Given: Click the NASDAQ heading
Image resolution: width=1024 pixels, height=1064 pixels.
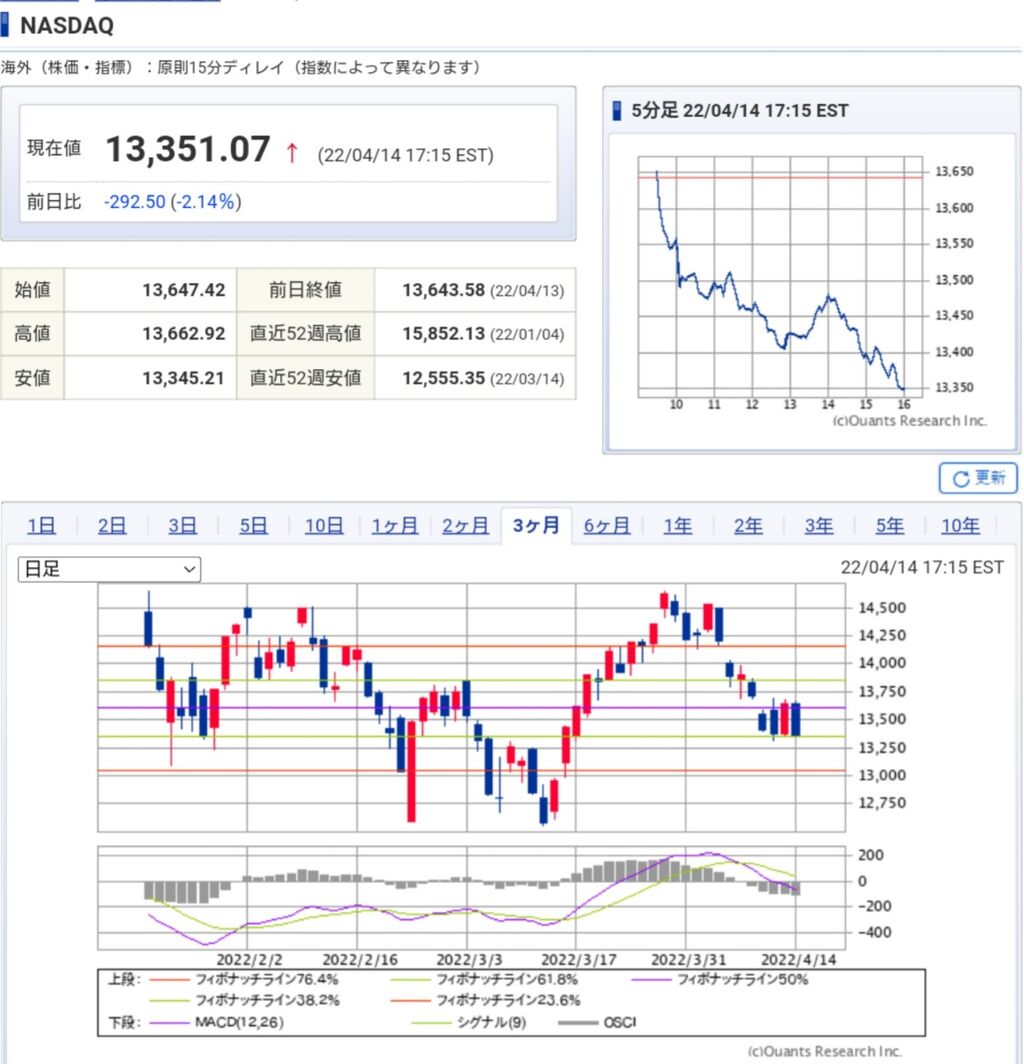Looking at the screenshot, I should pos(67,25).
